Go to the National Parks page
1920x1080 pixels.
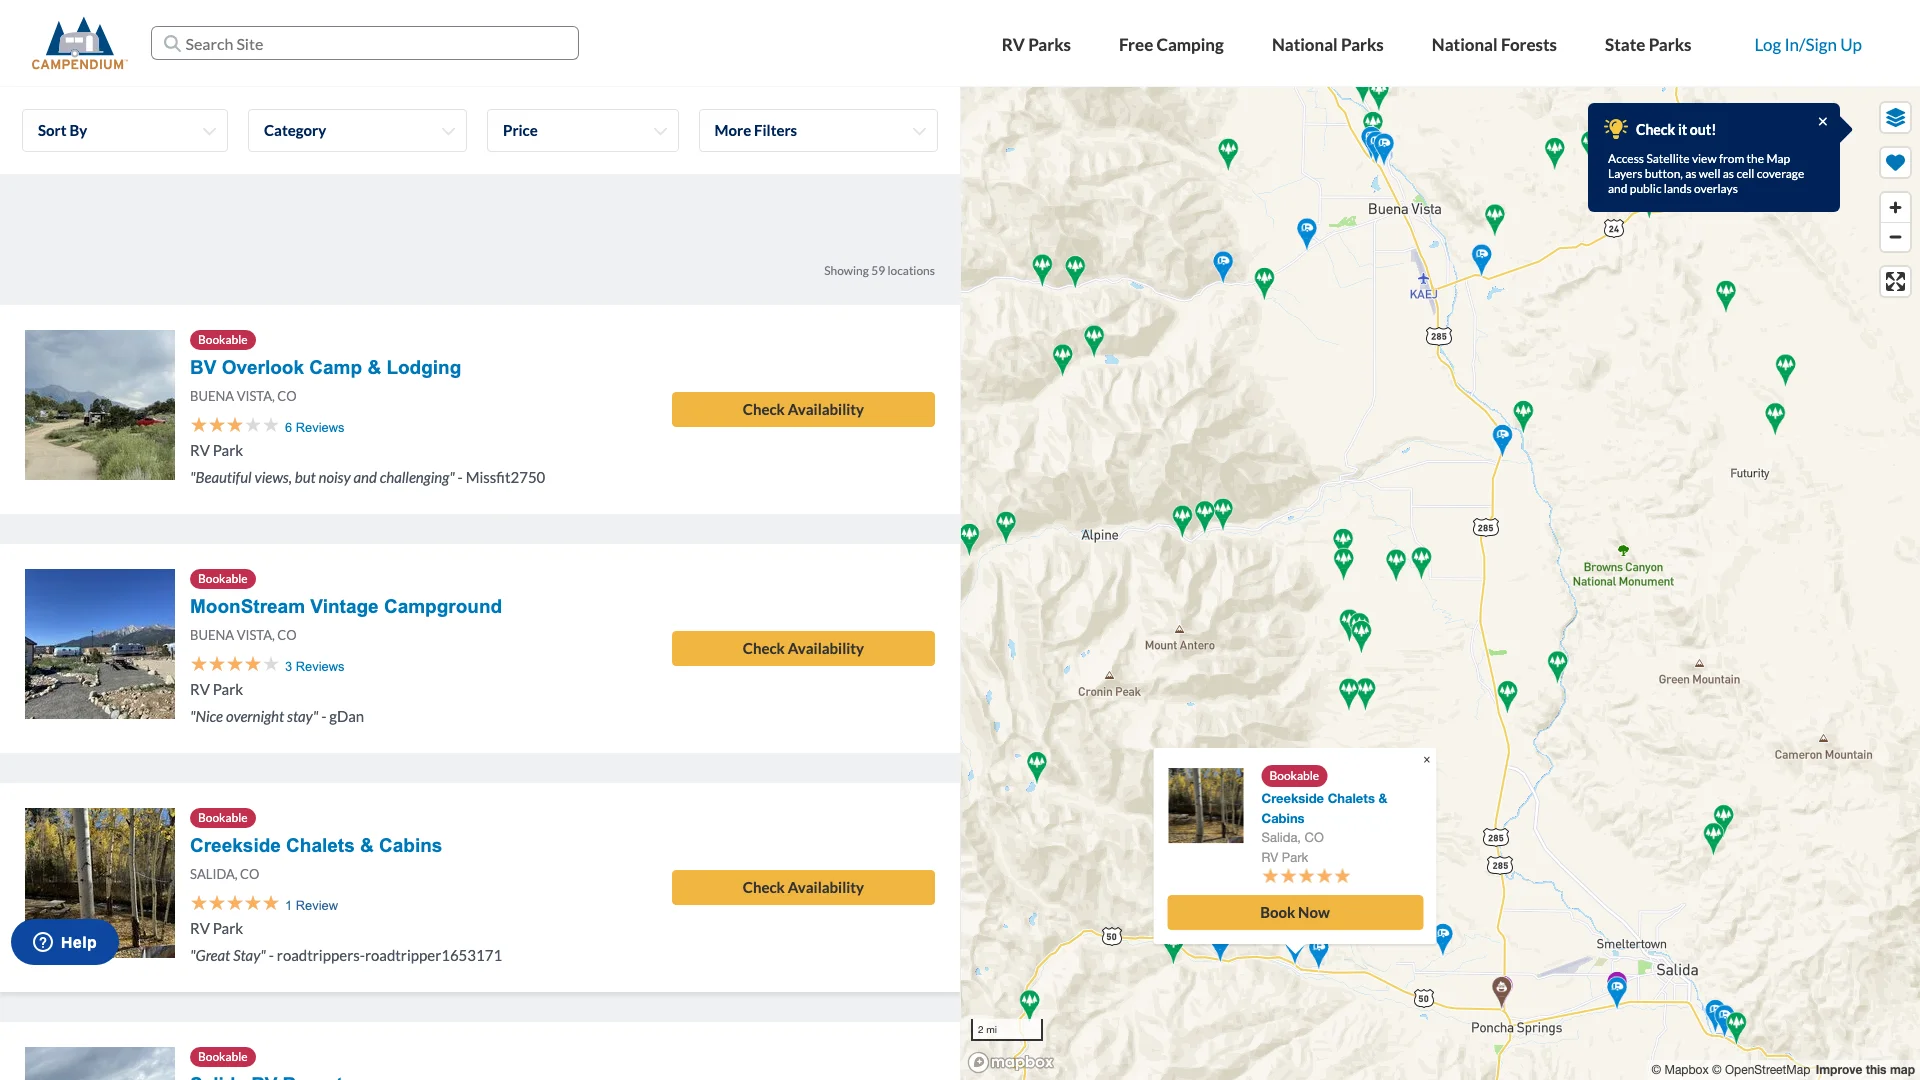(x=1327, y=44)
